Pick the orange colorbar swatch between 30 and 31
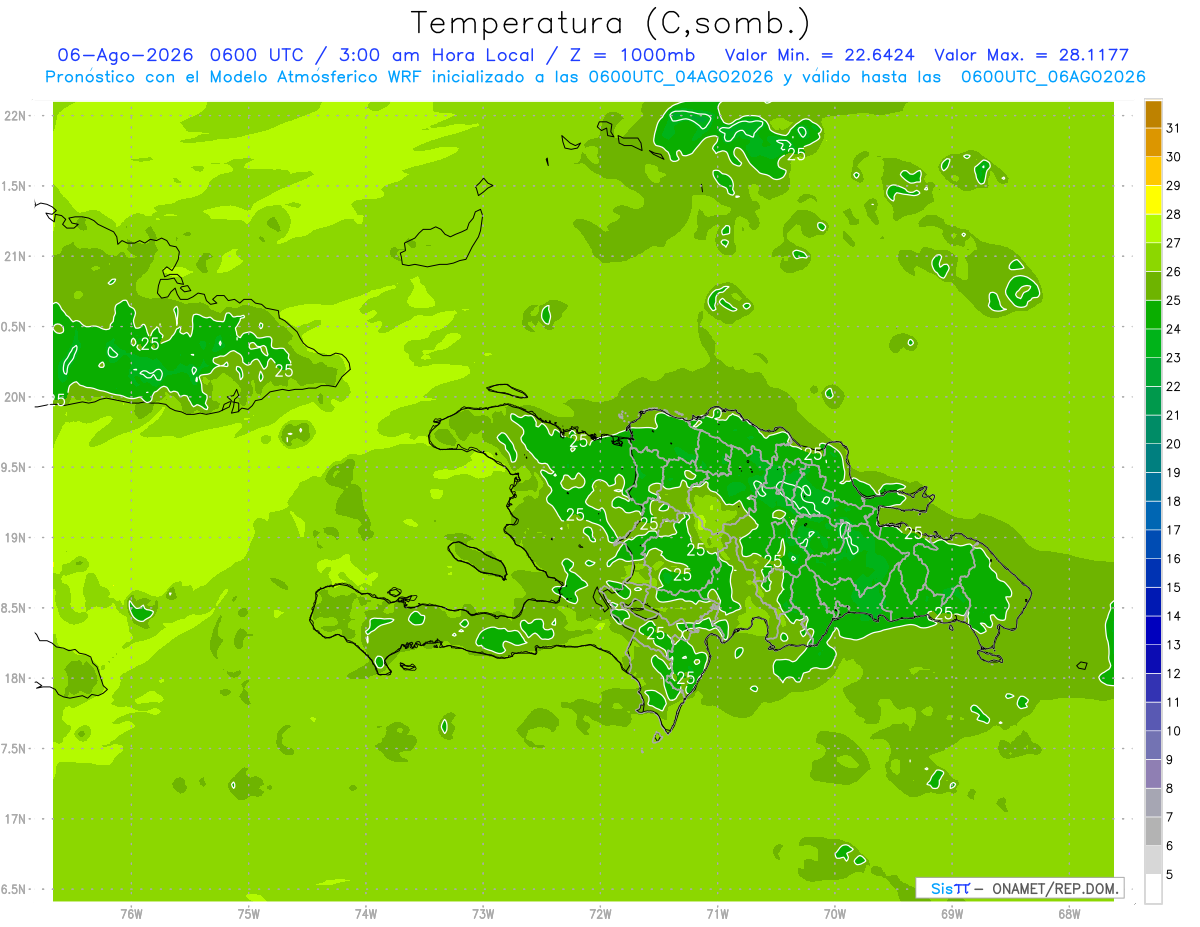1200x927 pixels. coord(1153,143)
